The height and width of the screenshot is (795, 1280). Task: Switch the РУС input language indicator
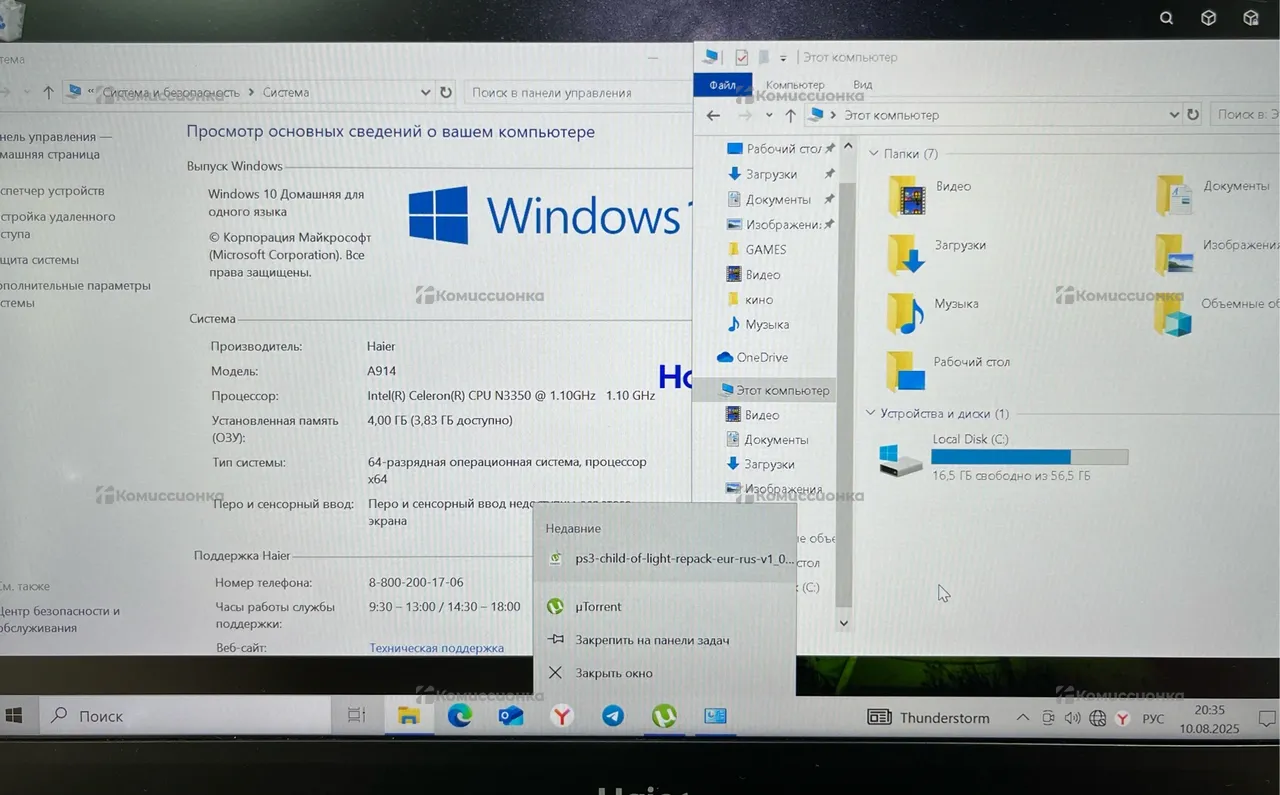(x=1153, y=719)
